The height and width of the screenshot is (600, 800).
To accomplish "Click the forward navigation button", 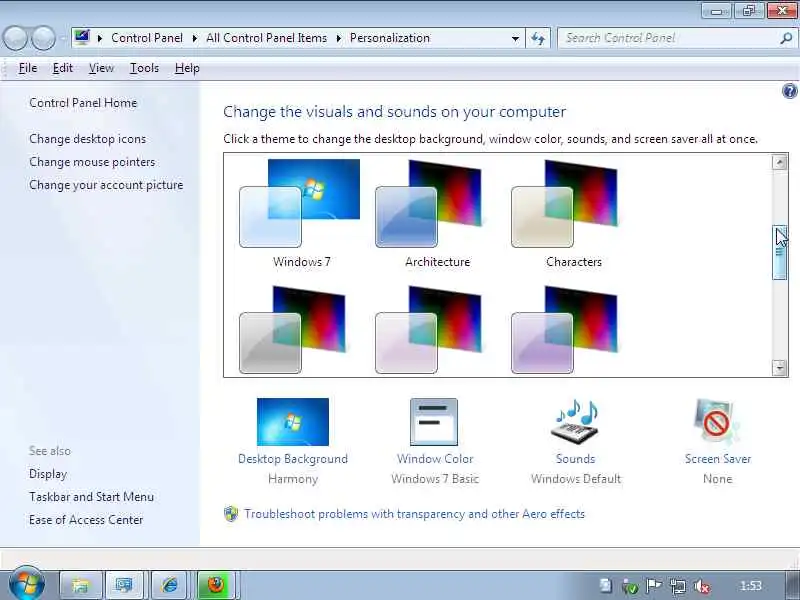I will click(x=44, y=38).
